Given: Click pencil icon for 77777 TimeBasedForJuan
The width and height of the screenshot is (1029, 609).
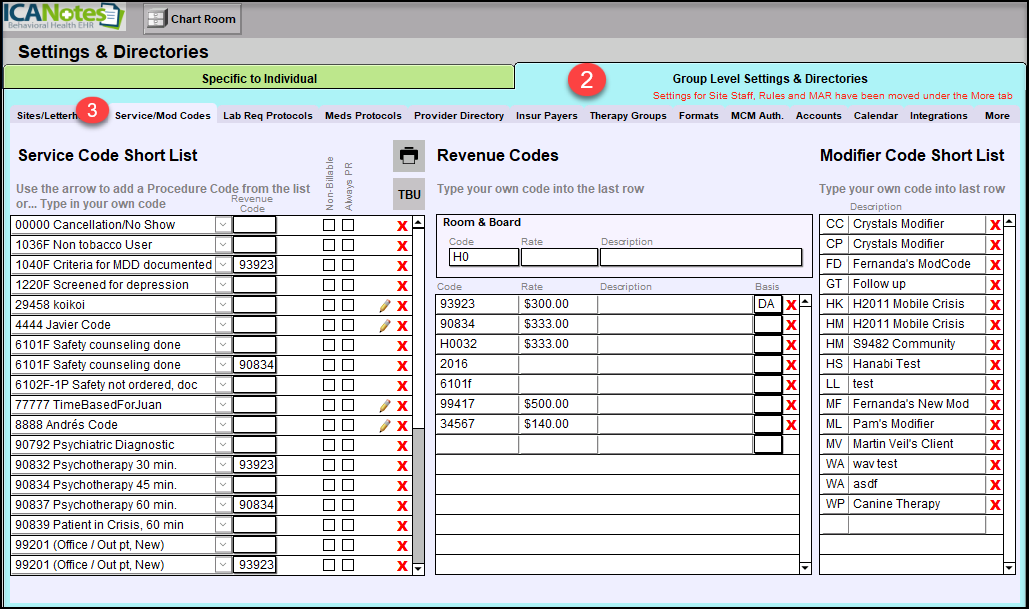Looking at the screenshot, I should pos(384,405).
